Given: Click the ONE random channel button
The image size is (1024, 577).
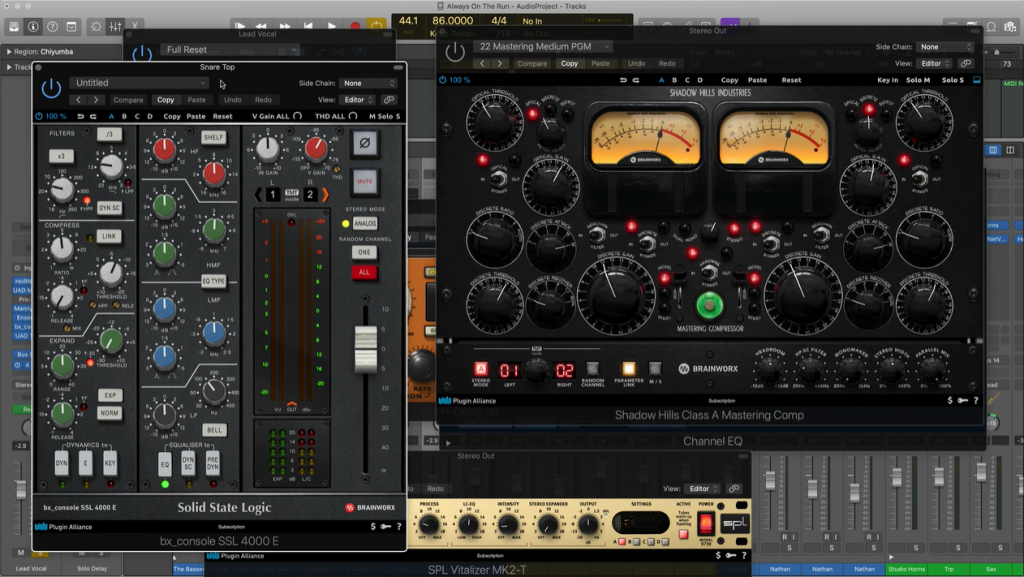Looking at the screenshot, I should tap(364, 252).
